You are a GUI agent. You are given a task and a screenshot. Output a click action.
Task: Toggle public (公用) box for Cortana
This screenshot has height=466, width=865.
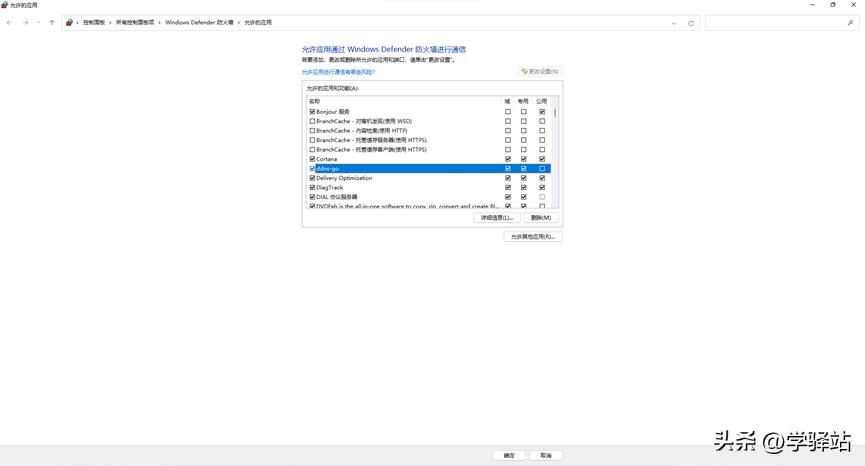(542, 159)
